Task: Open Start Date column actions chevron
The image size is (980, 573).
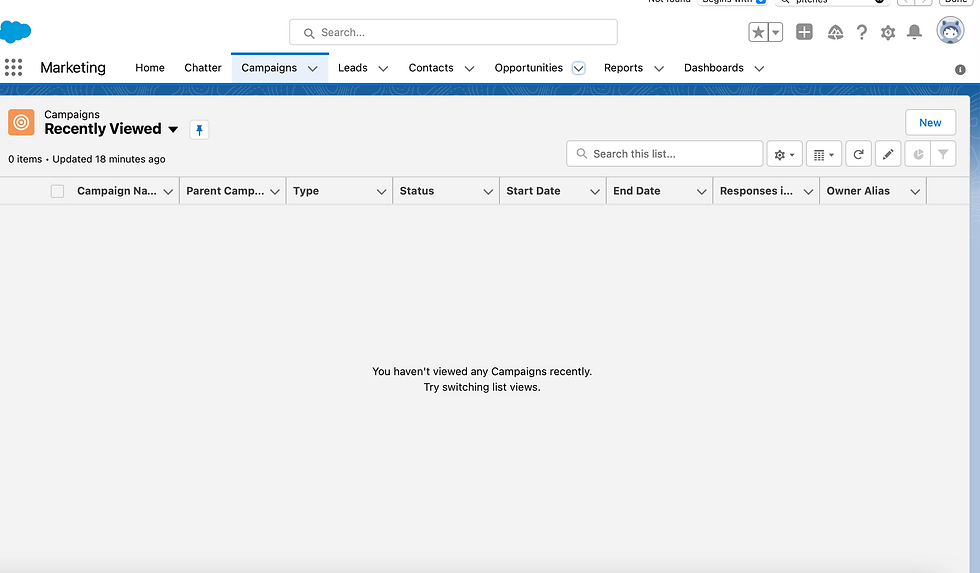Action: 595,192
